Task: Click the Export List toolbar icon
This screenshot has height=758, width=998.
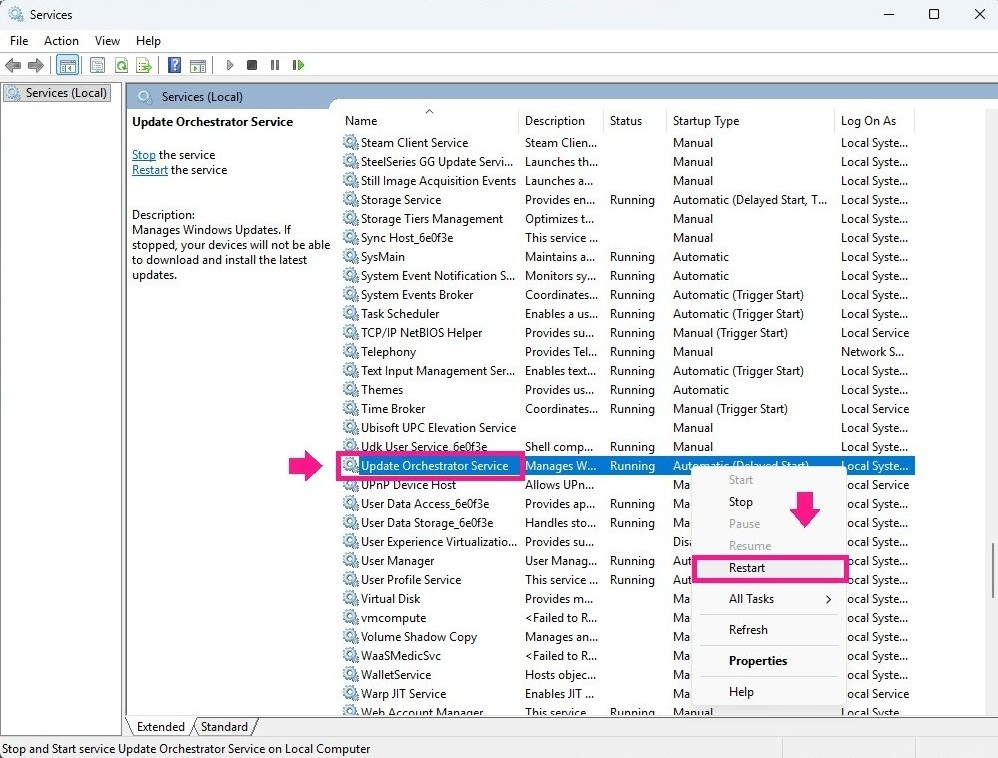Action: click(x=144, y=65)
